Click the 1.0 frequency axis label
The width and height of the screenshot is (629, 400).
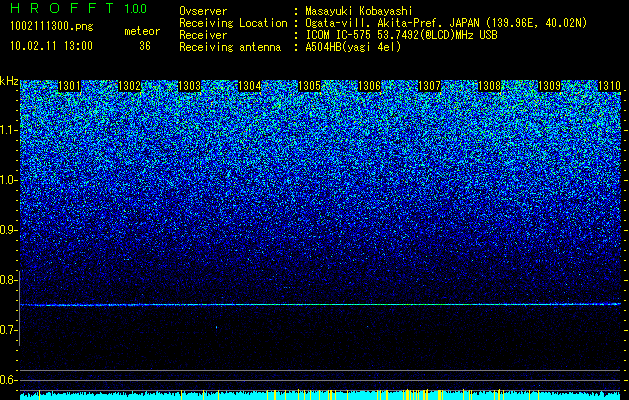pos(9,180)
